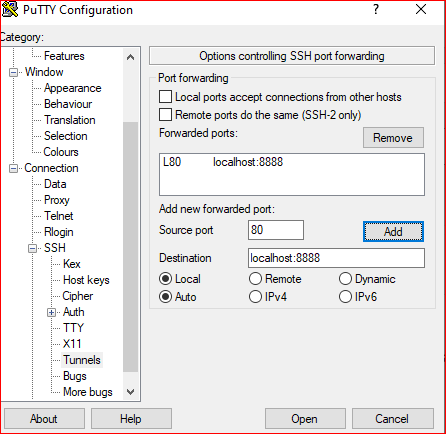Expand the Auth tree node
Viewport: 446px width, 434px height.
pyautogui.click(x=51, y=312)
